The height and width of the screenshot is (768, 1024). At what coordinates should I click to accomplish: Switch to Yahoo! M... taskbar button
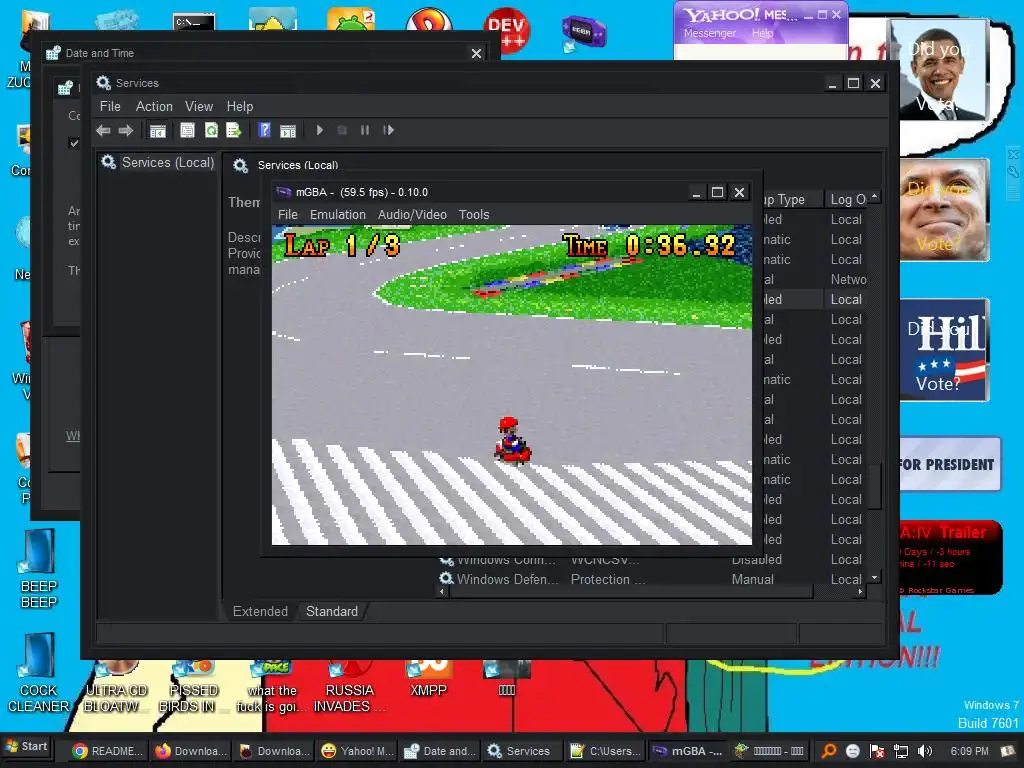coord(357,751)
